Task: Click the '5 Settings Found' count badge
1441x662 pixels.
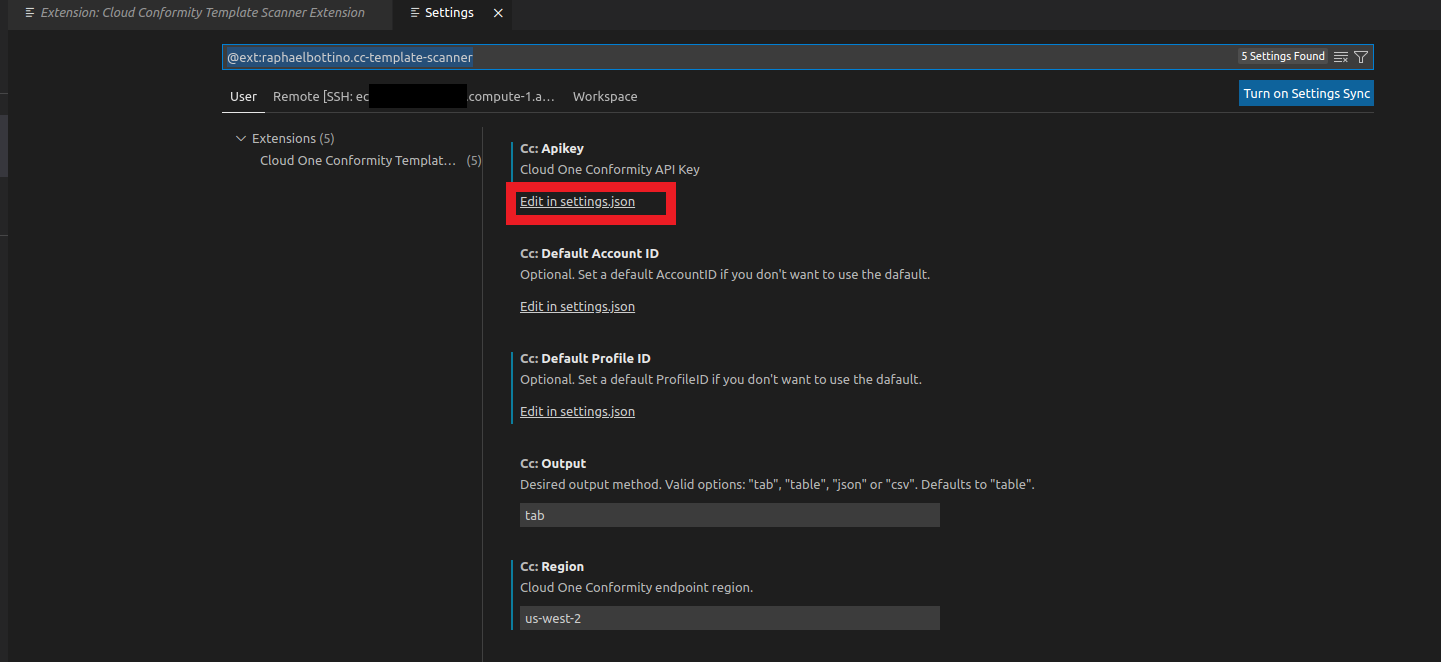Action: (x=1283, y=57)
